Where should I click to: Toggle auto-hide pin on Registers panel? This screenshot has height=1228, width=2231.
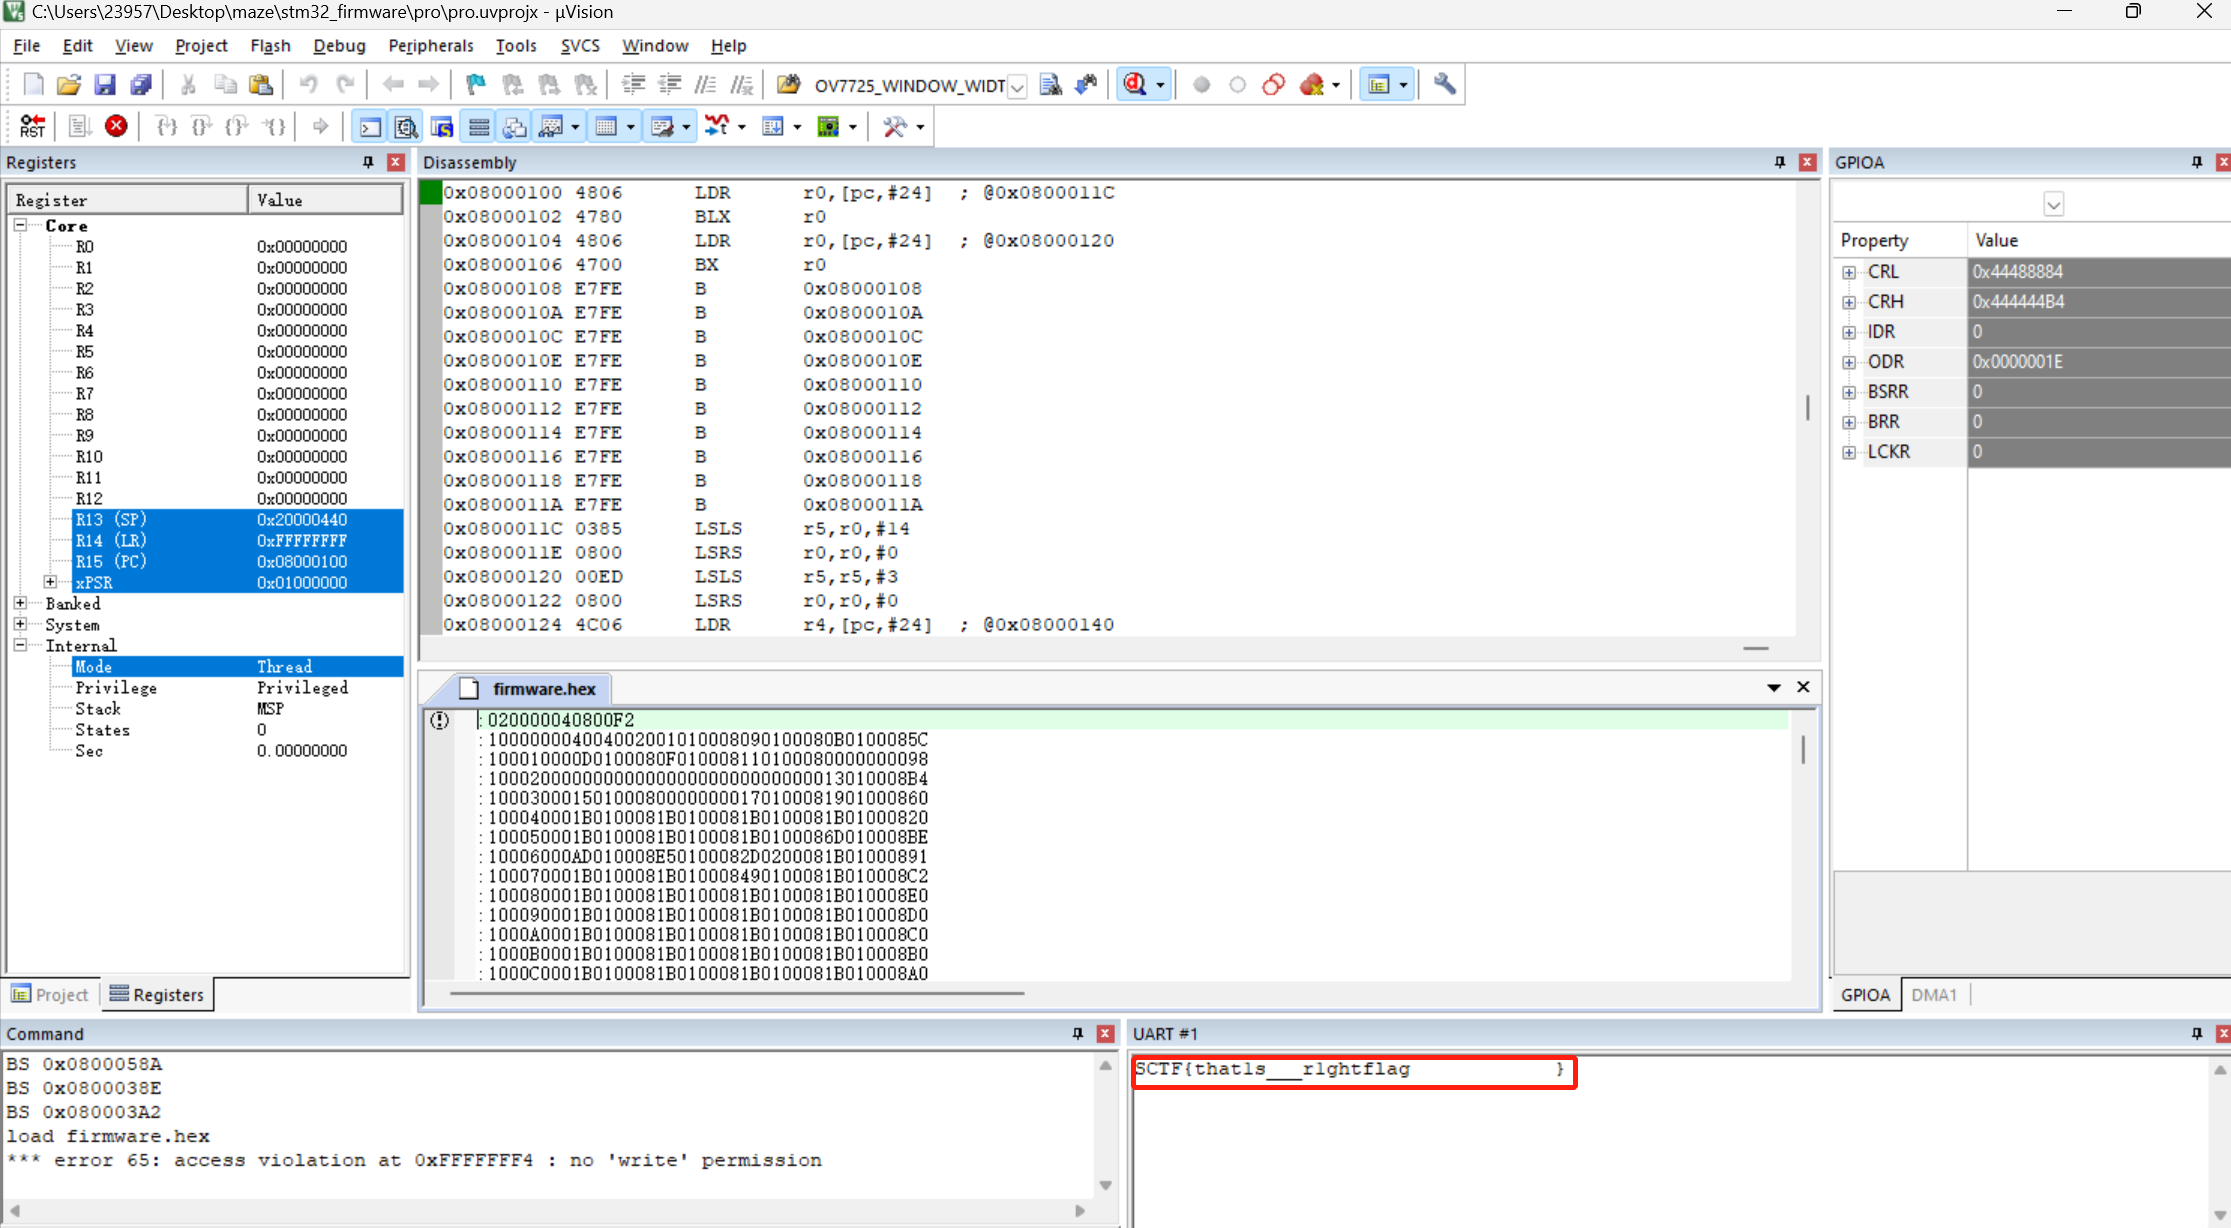pyautogui.click(x=368, y=162)
